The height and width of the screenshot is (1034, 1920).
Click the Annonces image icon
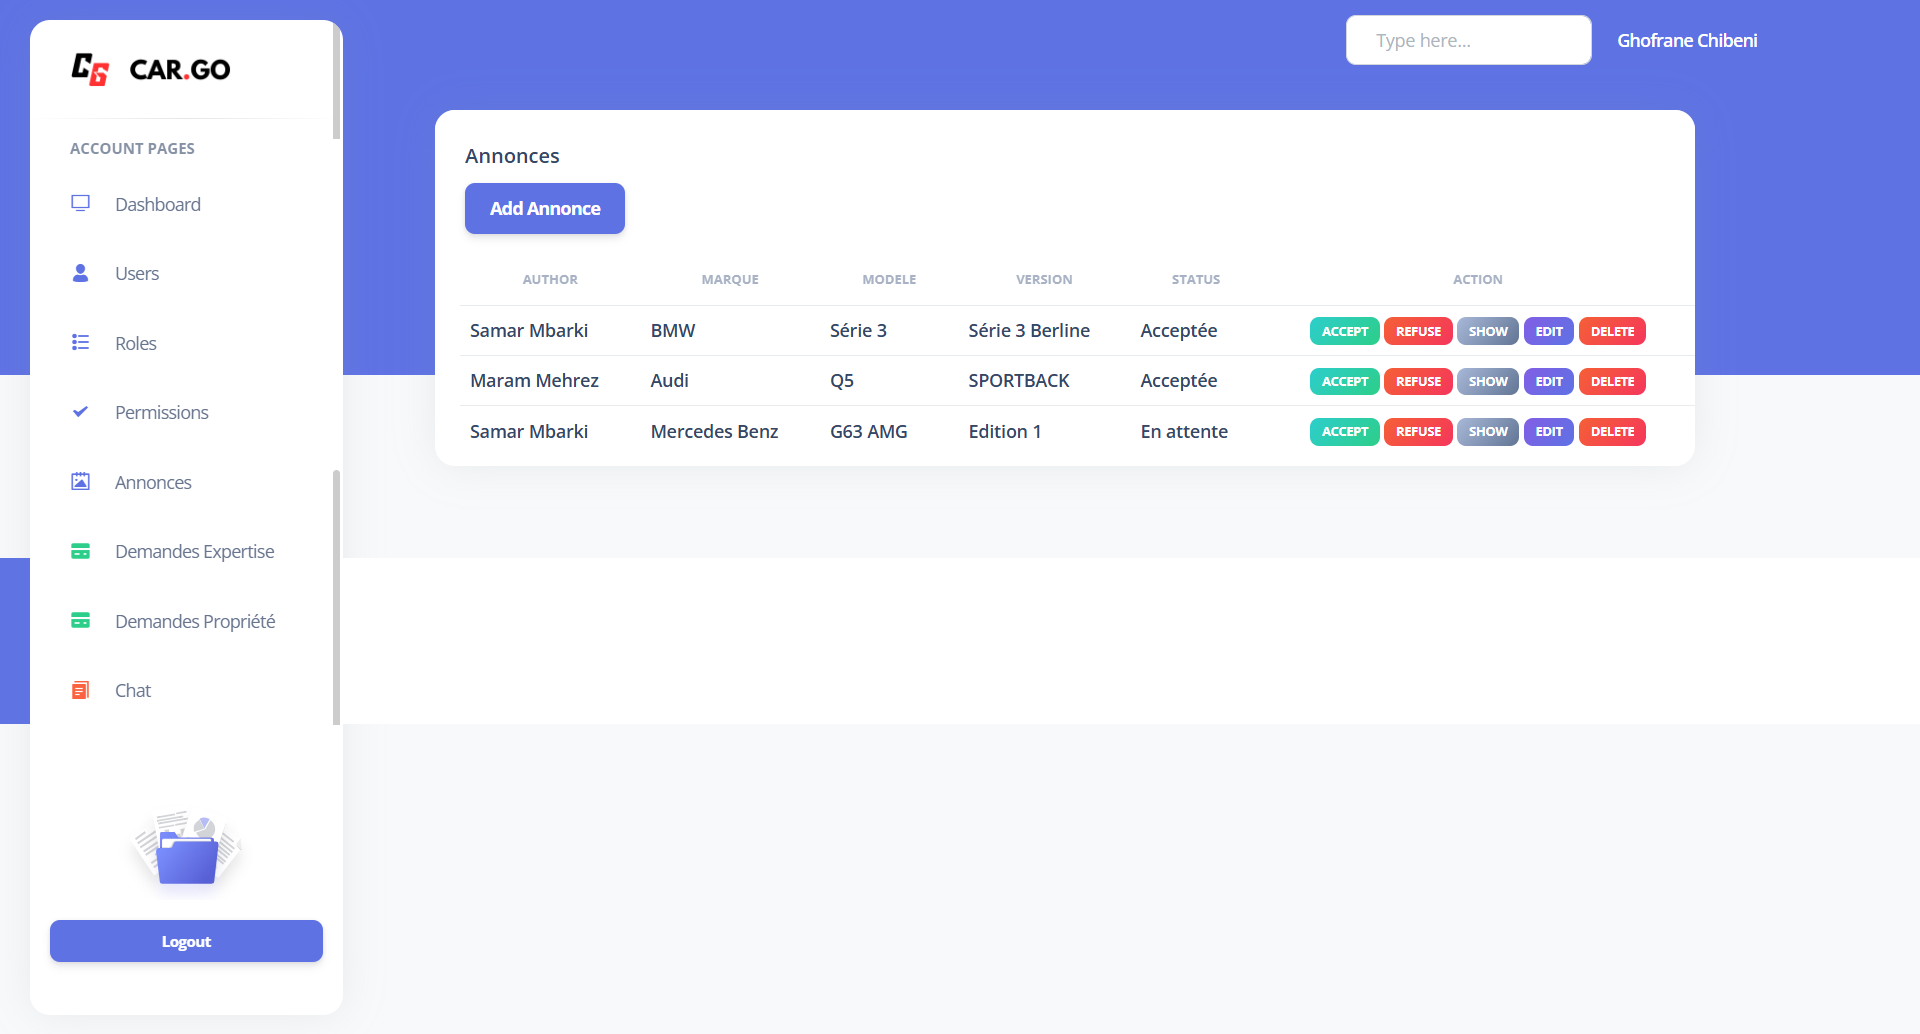[81, 481]
